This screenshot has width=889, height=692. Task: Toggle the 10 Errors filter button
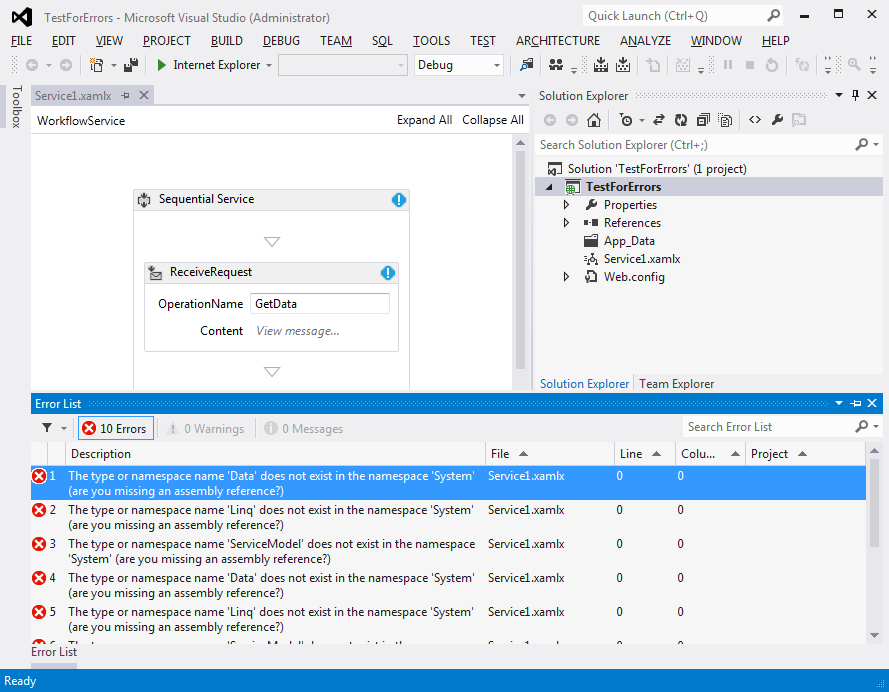(x=116, y=428)
